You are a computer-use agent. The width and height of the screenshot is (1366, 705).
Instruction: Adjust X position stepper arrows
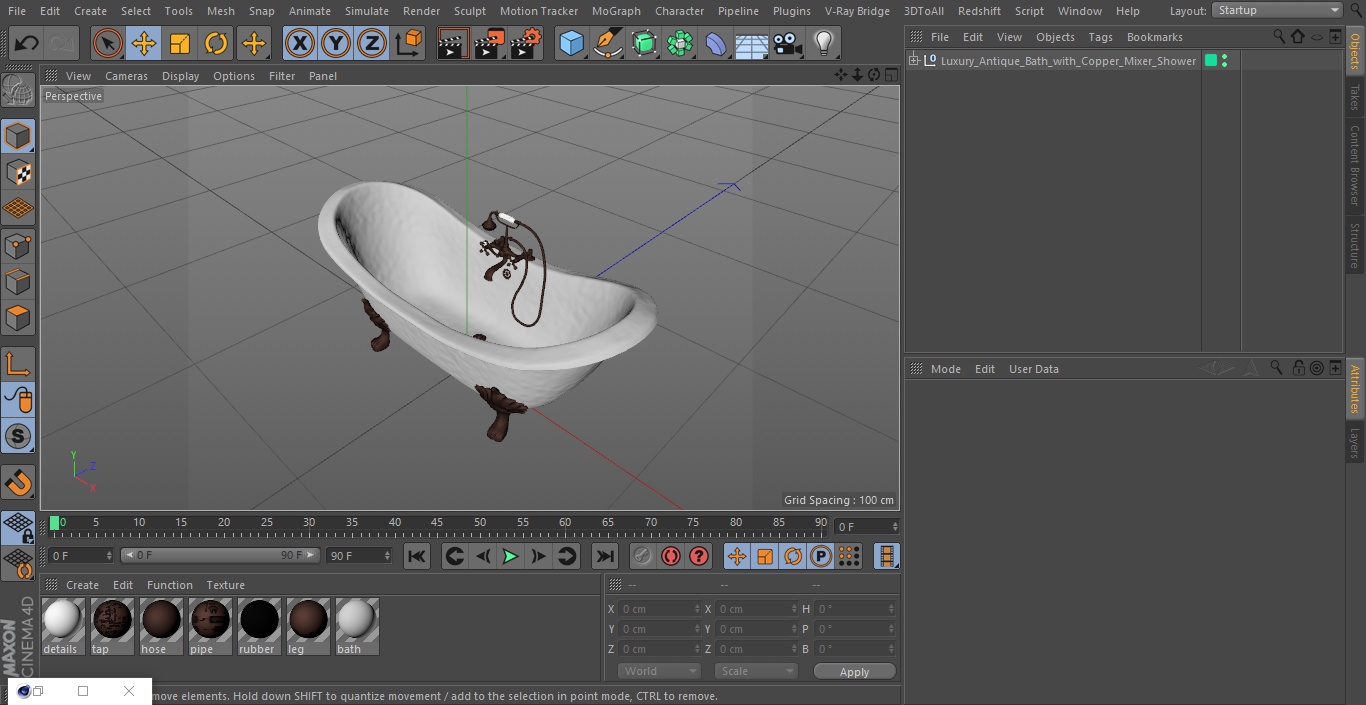697,609
